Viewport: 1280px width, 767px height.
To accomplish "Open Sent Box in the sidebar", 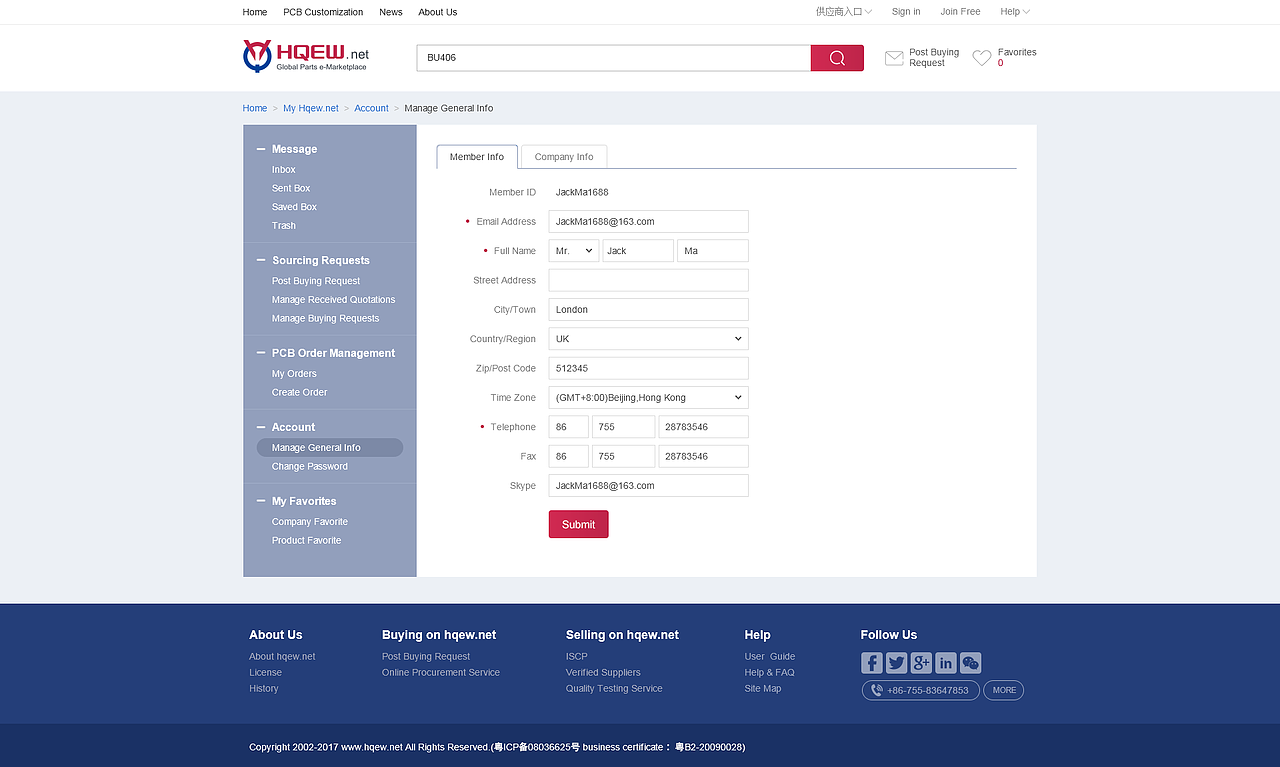I will pos(291,188).
